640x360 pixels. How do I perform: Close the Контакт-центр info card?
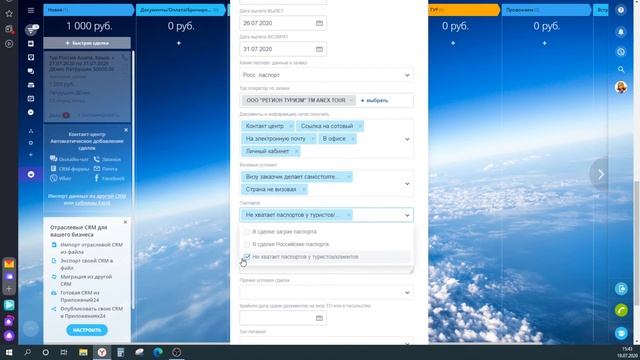pyautogui.click(x=126, y=130)
